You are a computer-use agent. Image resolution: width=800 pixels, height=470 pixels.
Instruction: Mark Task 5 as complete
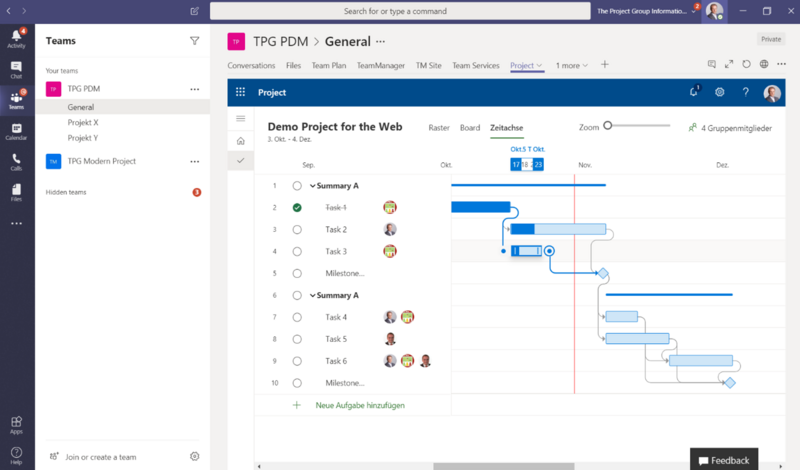click(x=297, y=339)
